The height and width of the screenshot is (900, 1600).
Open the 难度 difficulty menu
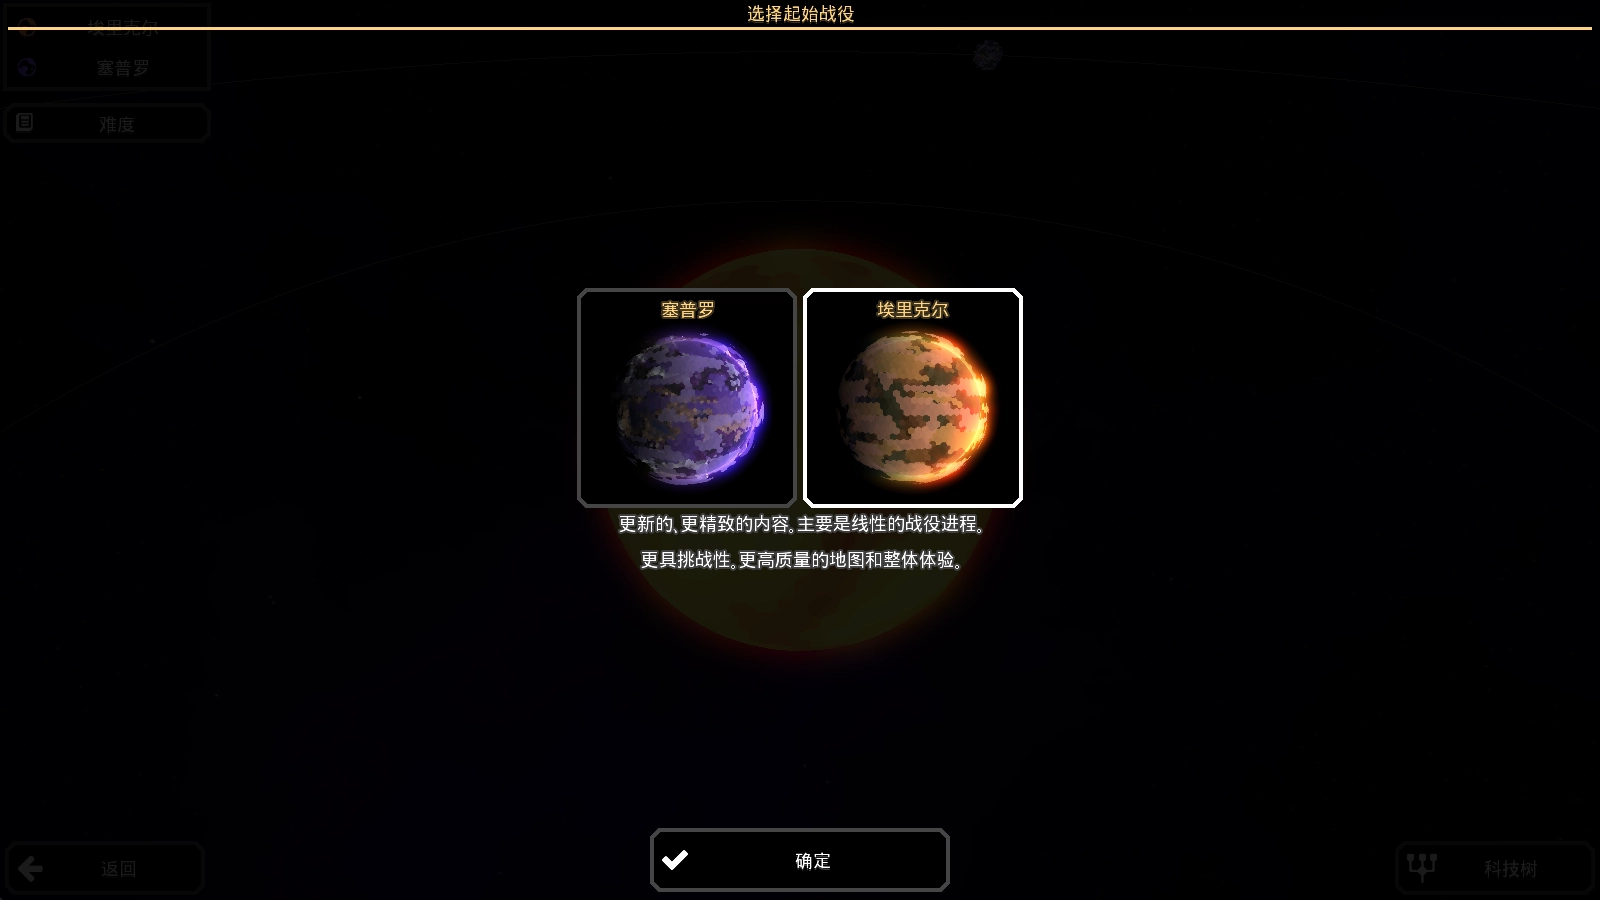(x=107, y=123)
